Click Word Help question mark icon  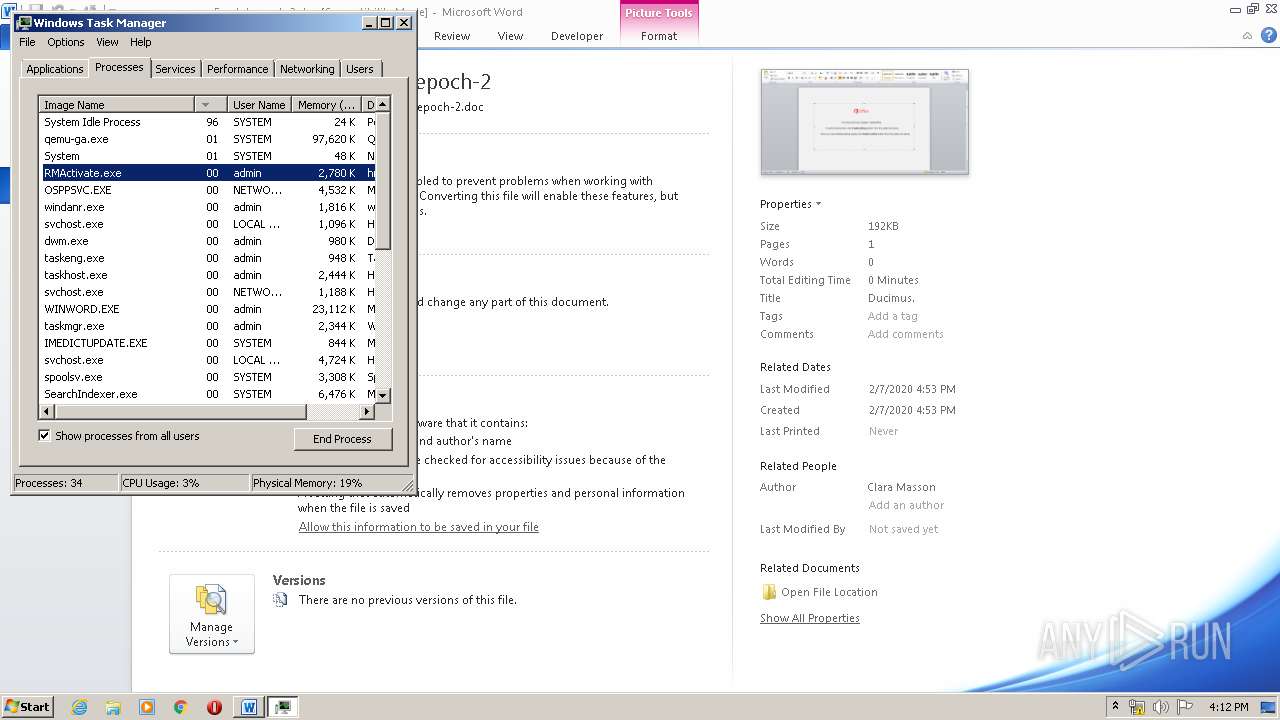1267,36
